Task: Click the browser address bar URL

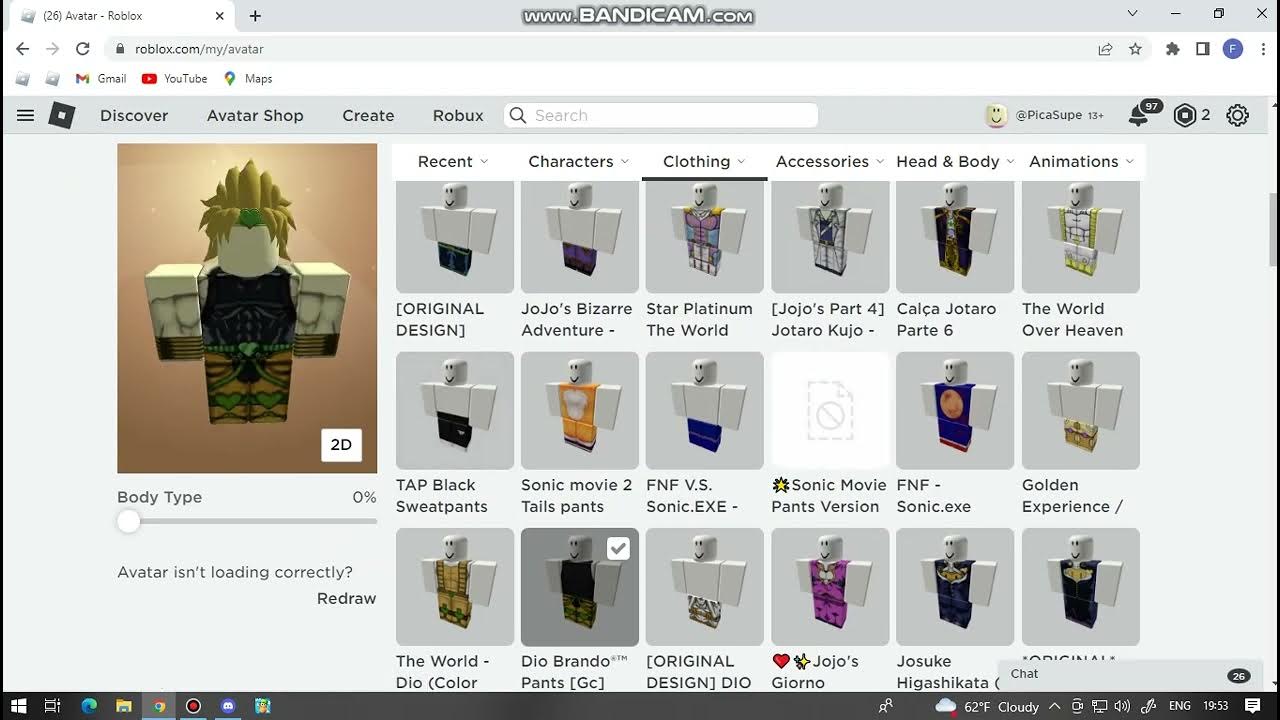Action: [x=199, y=49]
